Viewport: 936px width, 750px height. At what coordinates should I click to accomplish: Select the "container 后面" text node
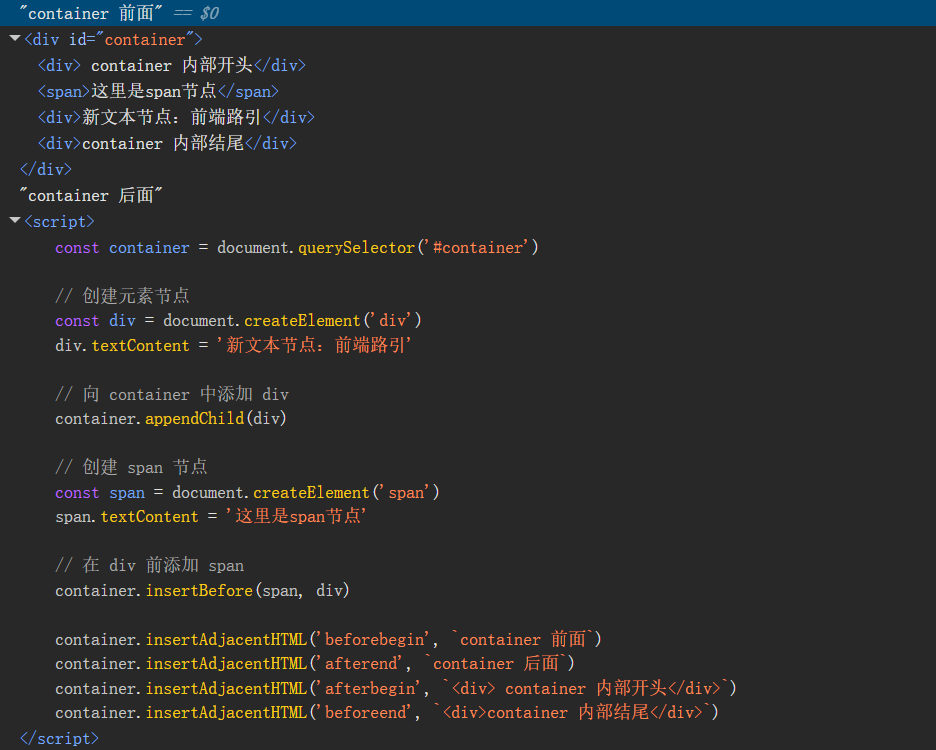pyautogui.click(x=91, y=195)
